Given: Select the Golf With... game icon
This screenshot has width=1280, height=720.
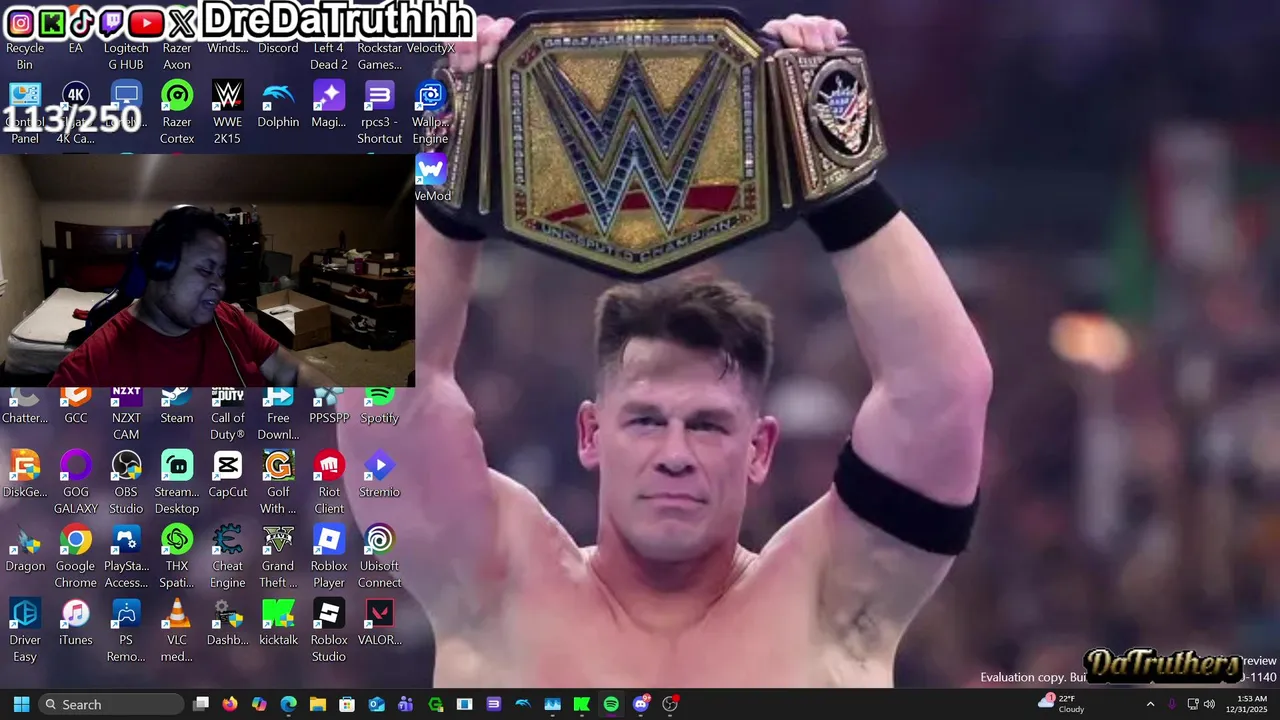Looking at the screenshot, I should (x=278, y=466).
